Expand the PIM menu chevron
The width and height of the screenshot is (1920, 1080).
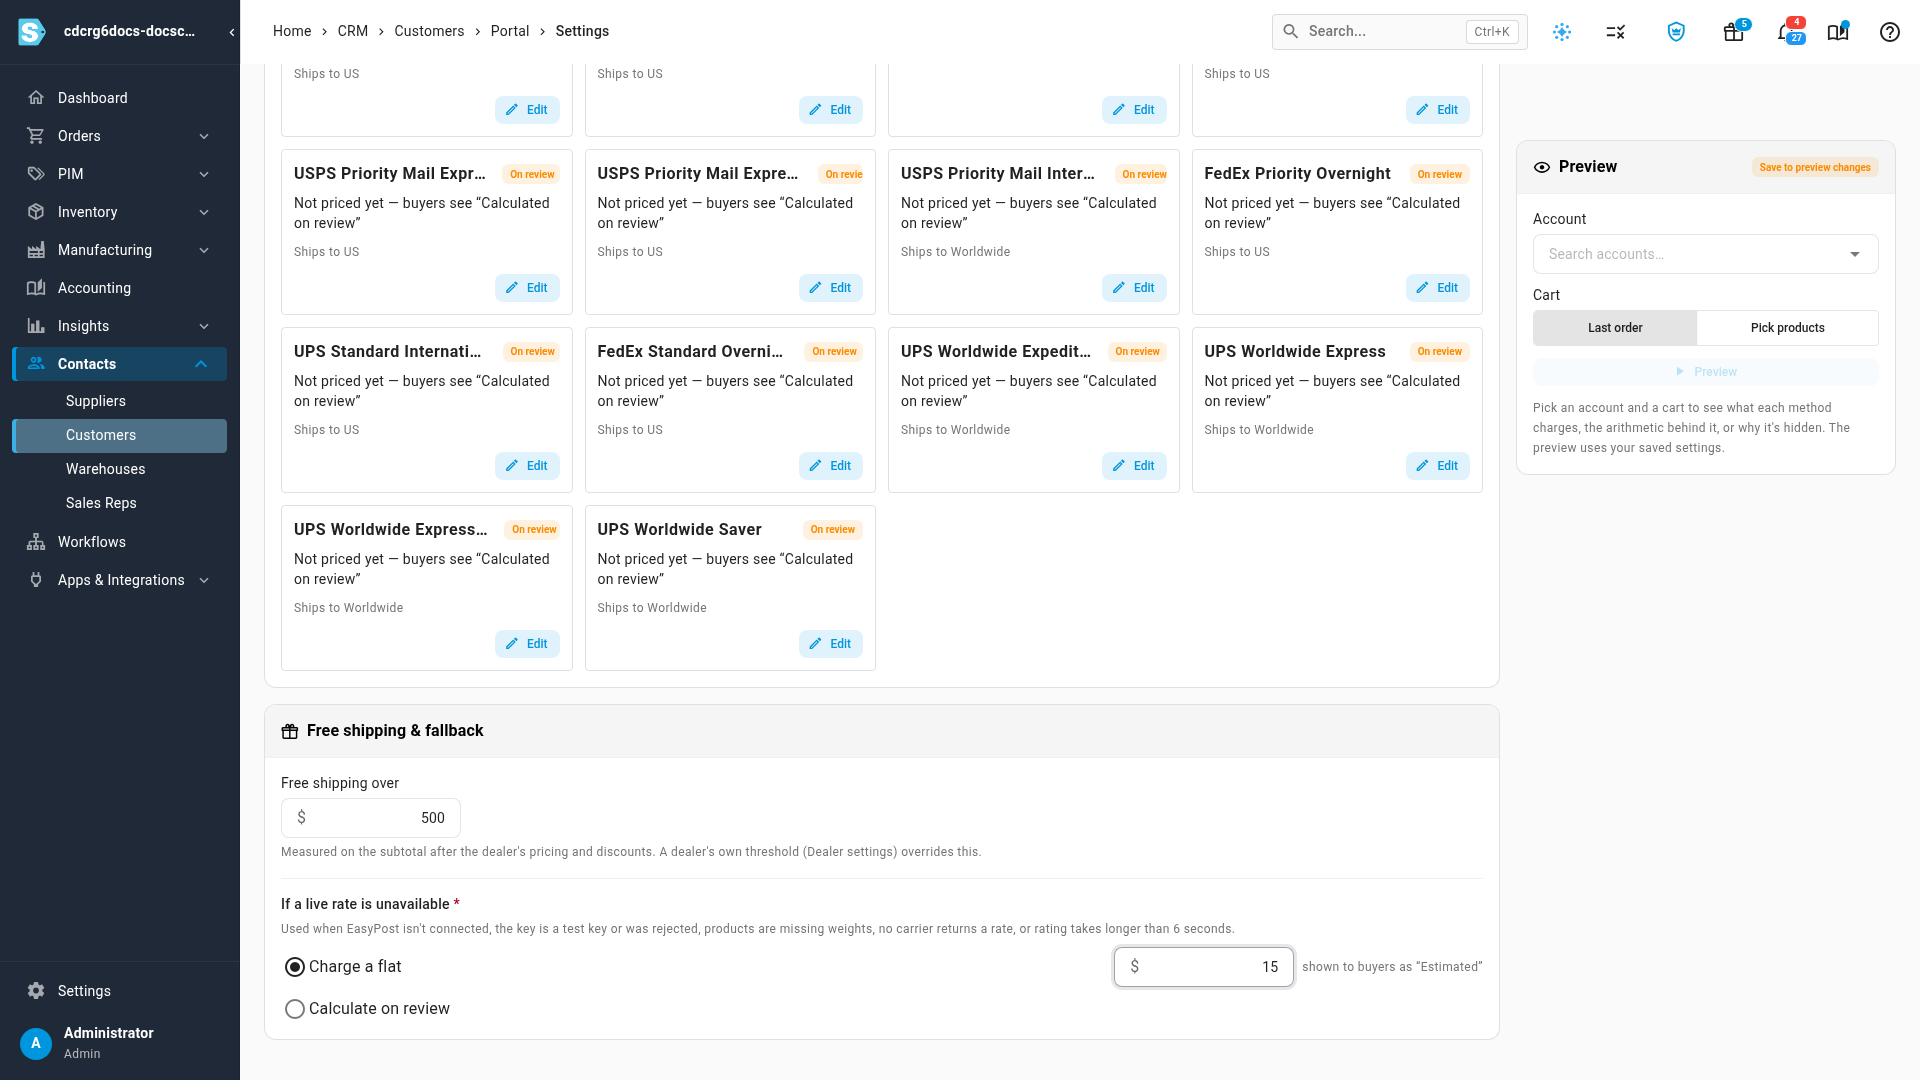tap(204, 174)
